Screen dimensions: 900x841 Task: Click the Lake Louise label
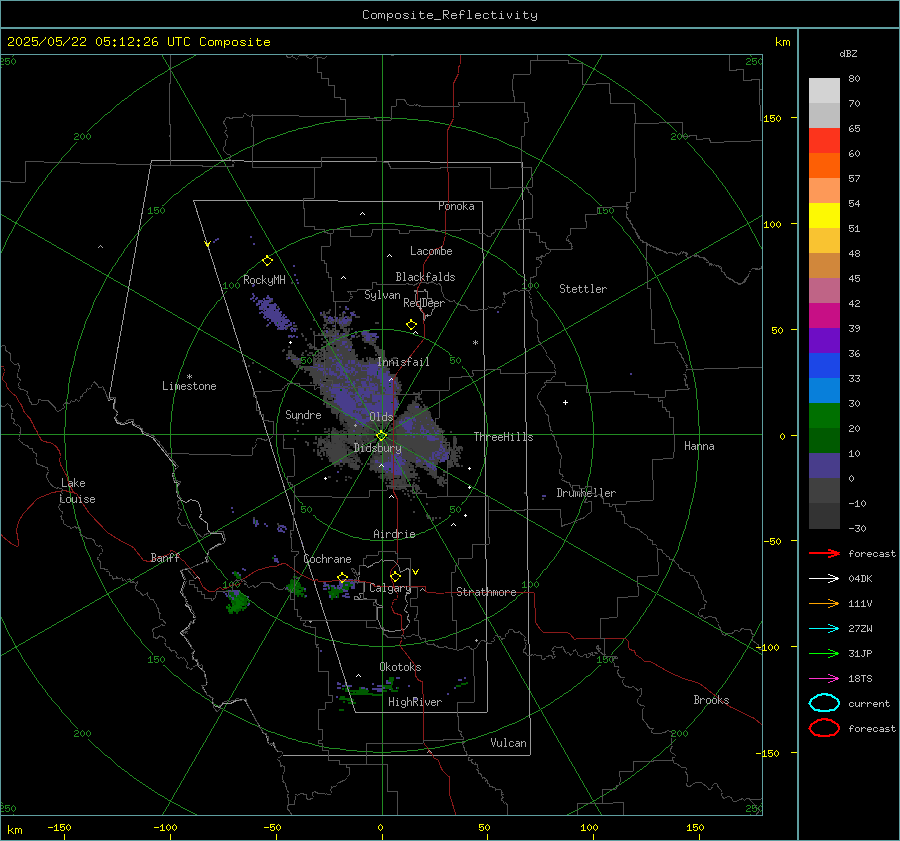coord(77,491)
